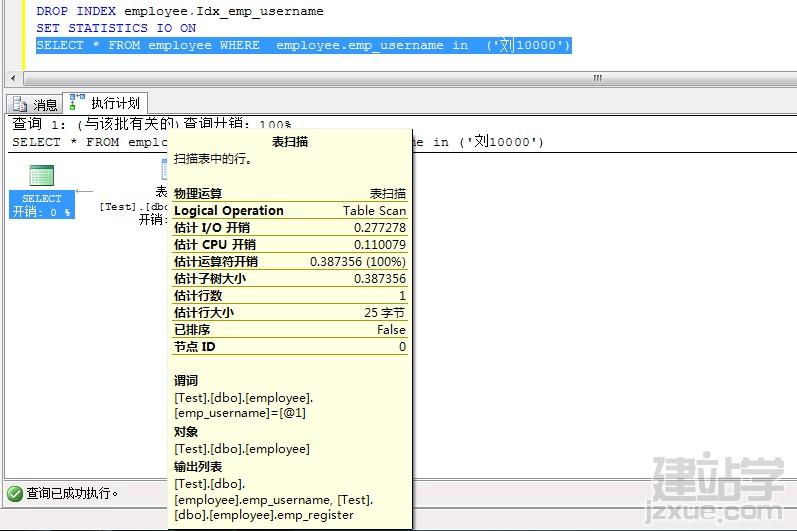797x531 pixels.
Task: Open the 消息 (Messages) tab
Action: tap(35, 104)
